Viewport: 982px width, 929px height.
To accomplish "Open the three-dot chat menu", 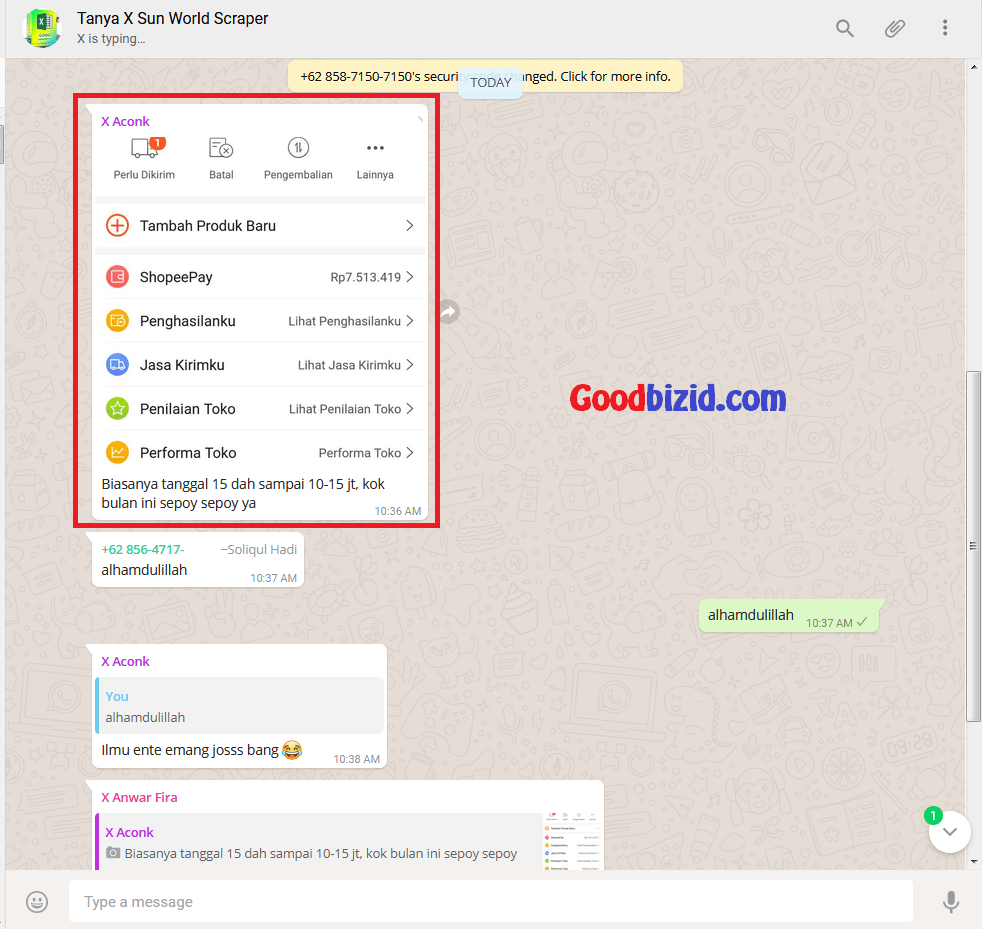I will pyautogui.click(x=945, y=28).
